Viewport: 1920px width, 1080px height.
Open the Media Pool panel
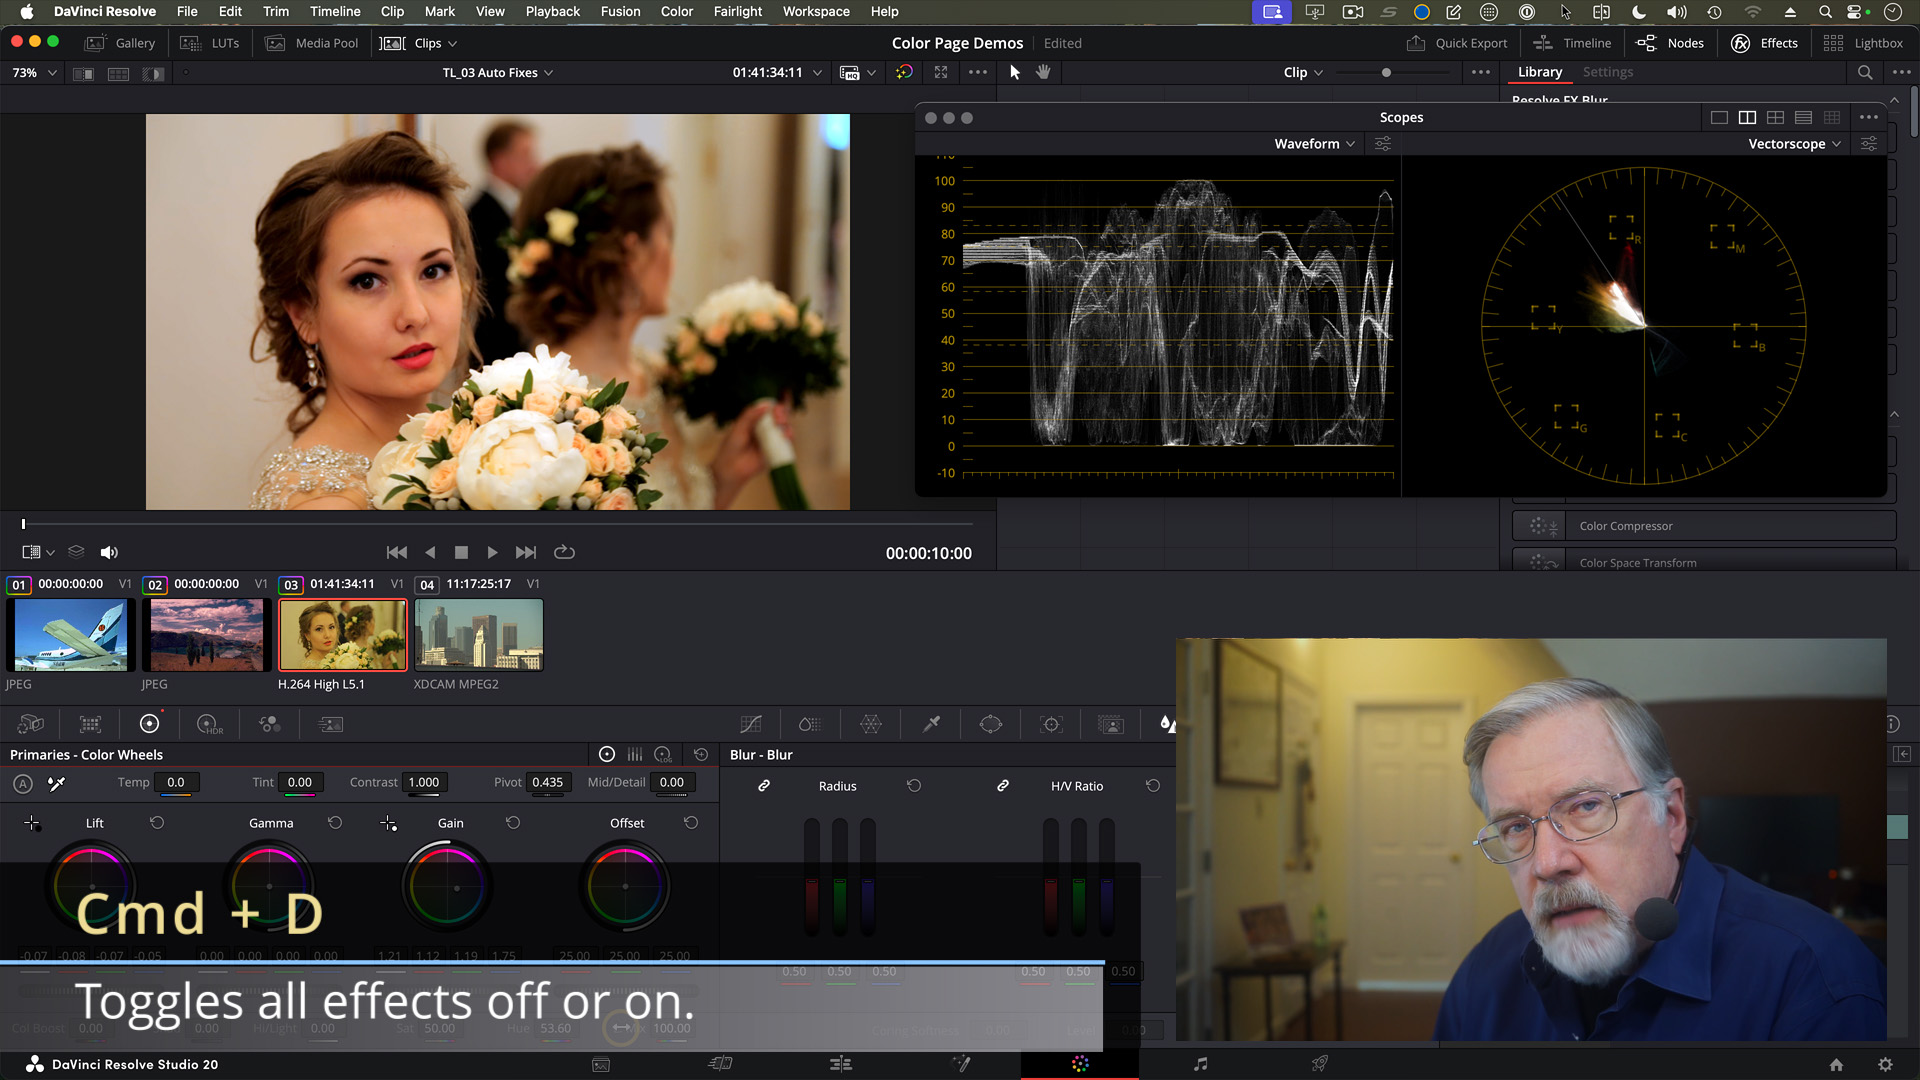(312, 43)
